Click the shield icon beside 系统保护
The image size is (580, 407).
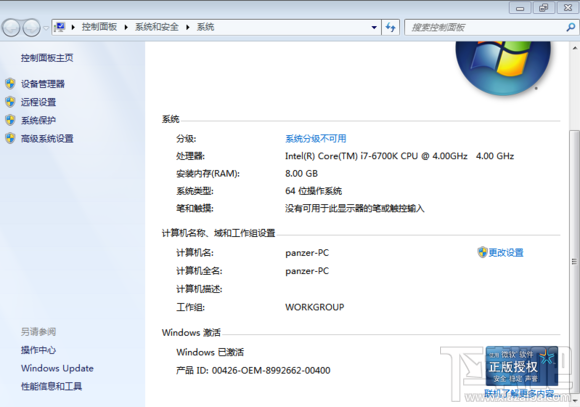point(10,120)
